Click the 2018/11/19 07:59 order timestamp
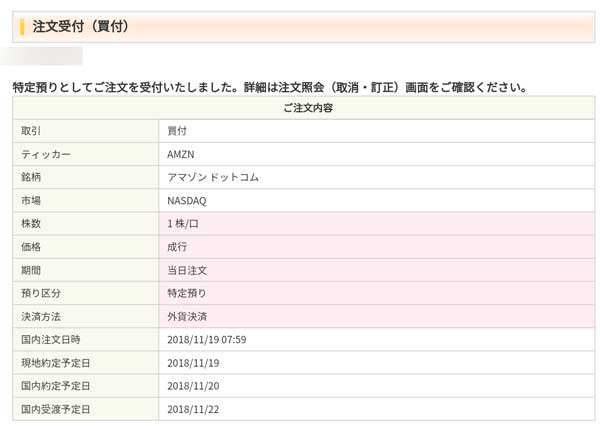 207,340
